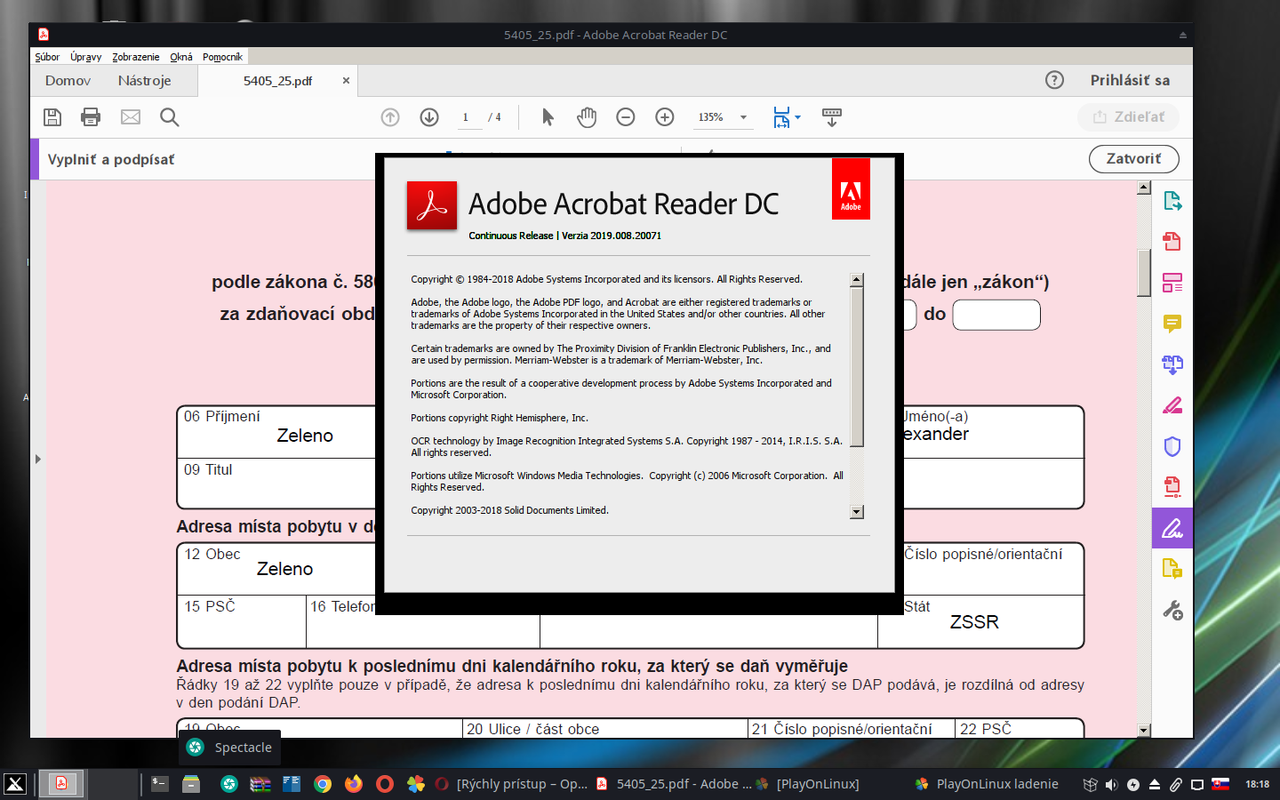Click the Prihlásiť sa sign-in link
1280x800 pixels.
pyautogui.click(x=1130, y=80)
